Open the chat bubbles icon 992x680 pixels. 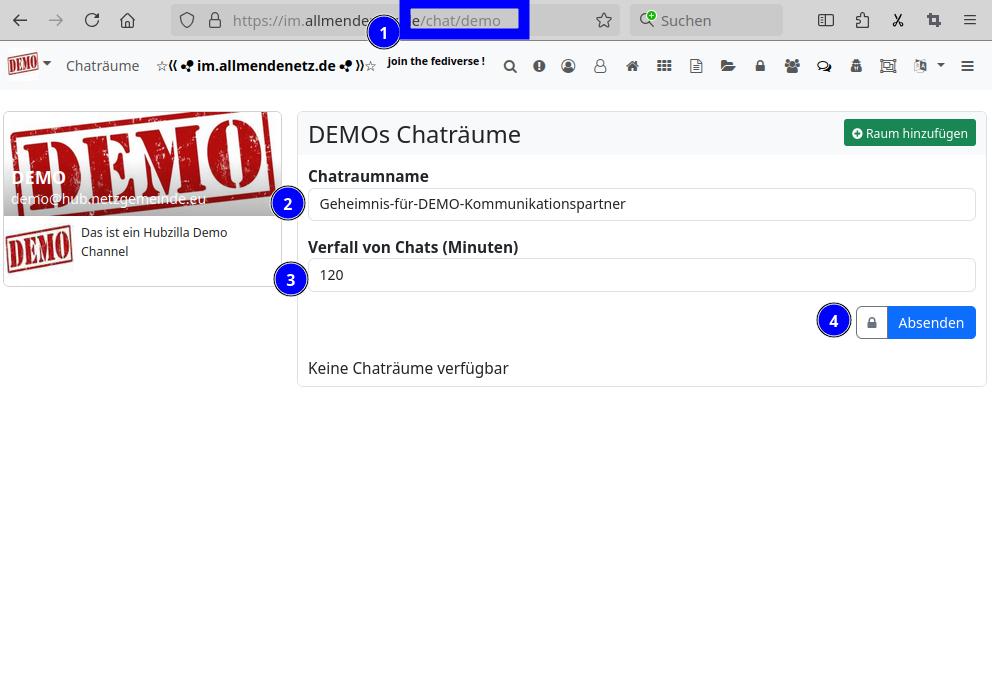coord(824,66)
